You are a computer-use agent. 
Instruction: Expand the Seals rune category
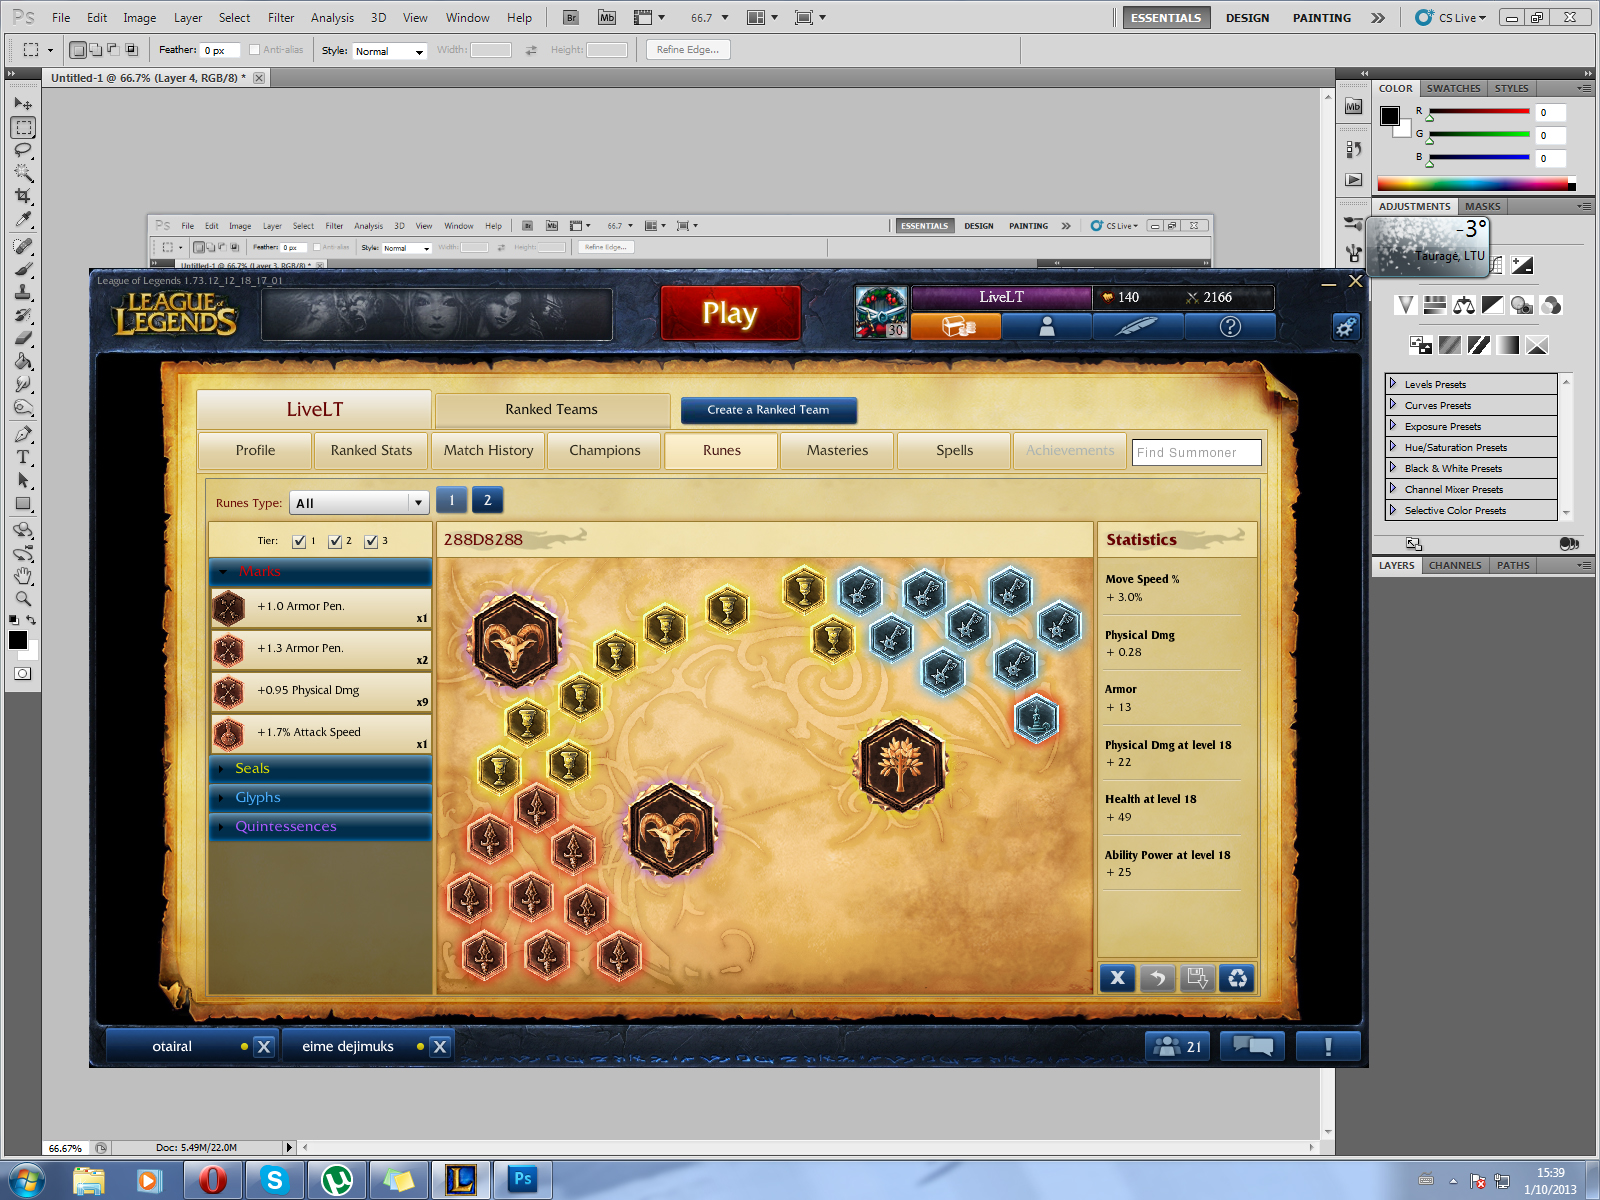(x=320, y=768)
